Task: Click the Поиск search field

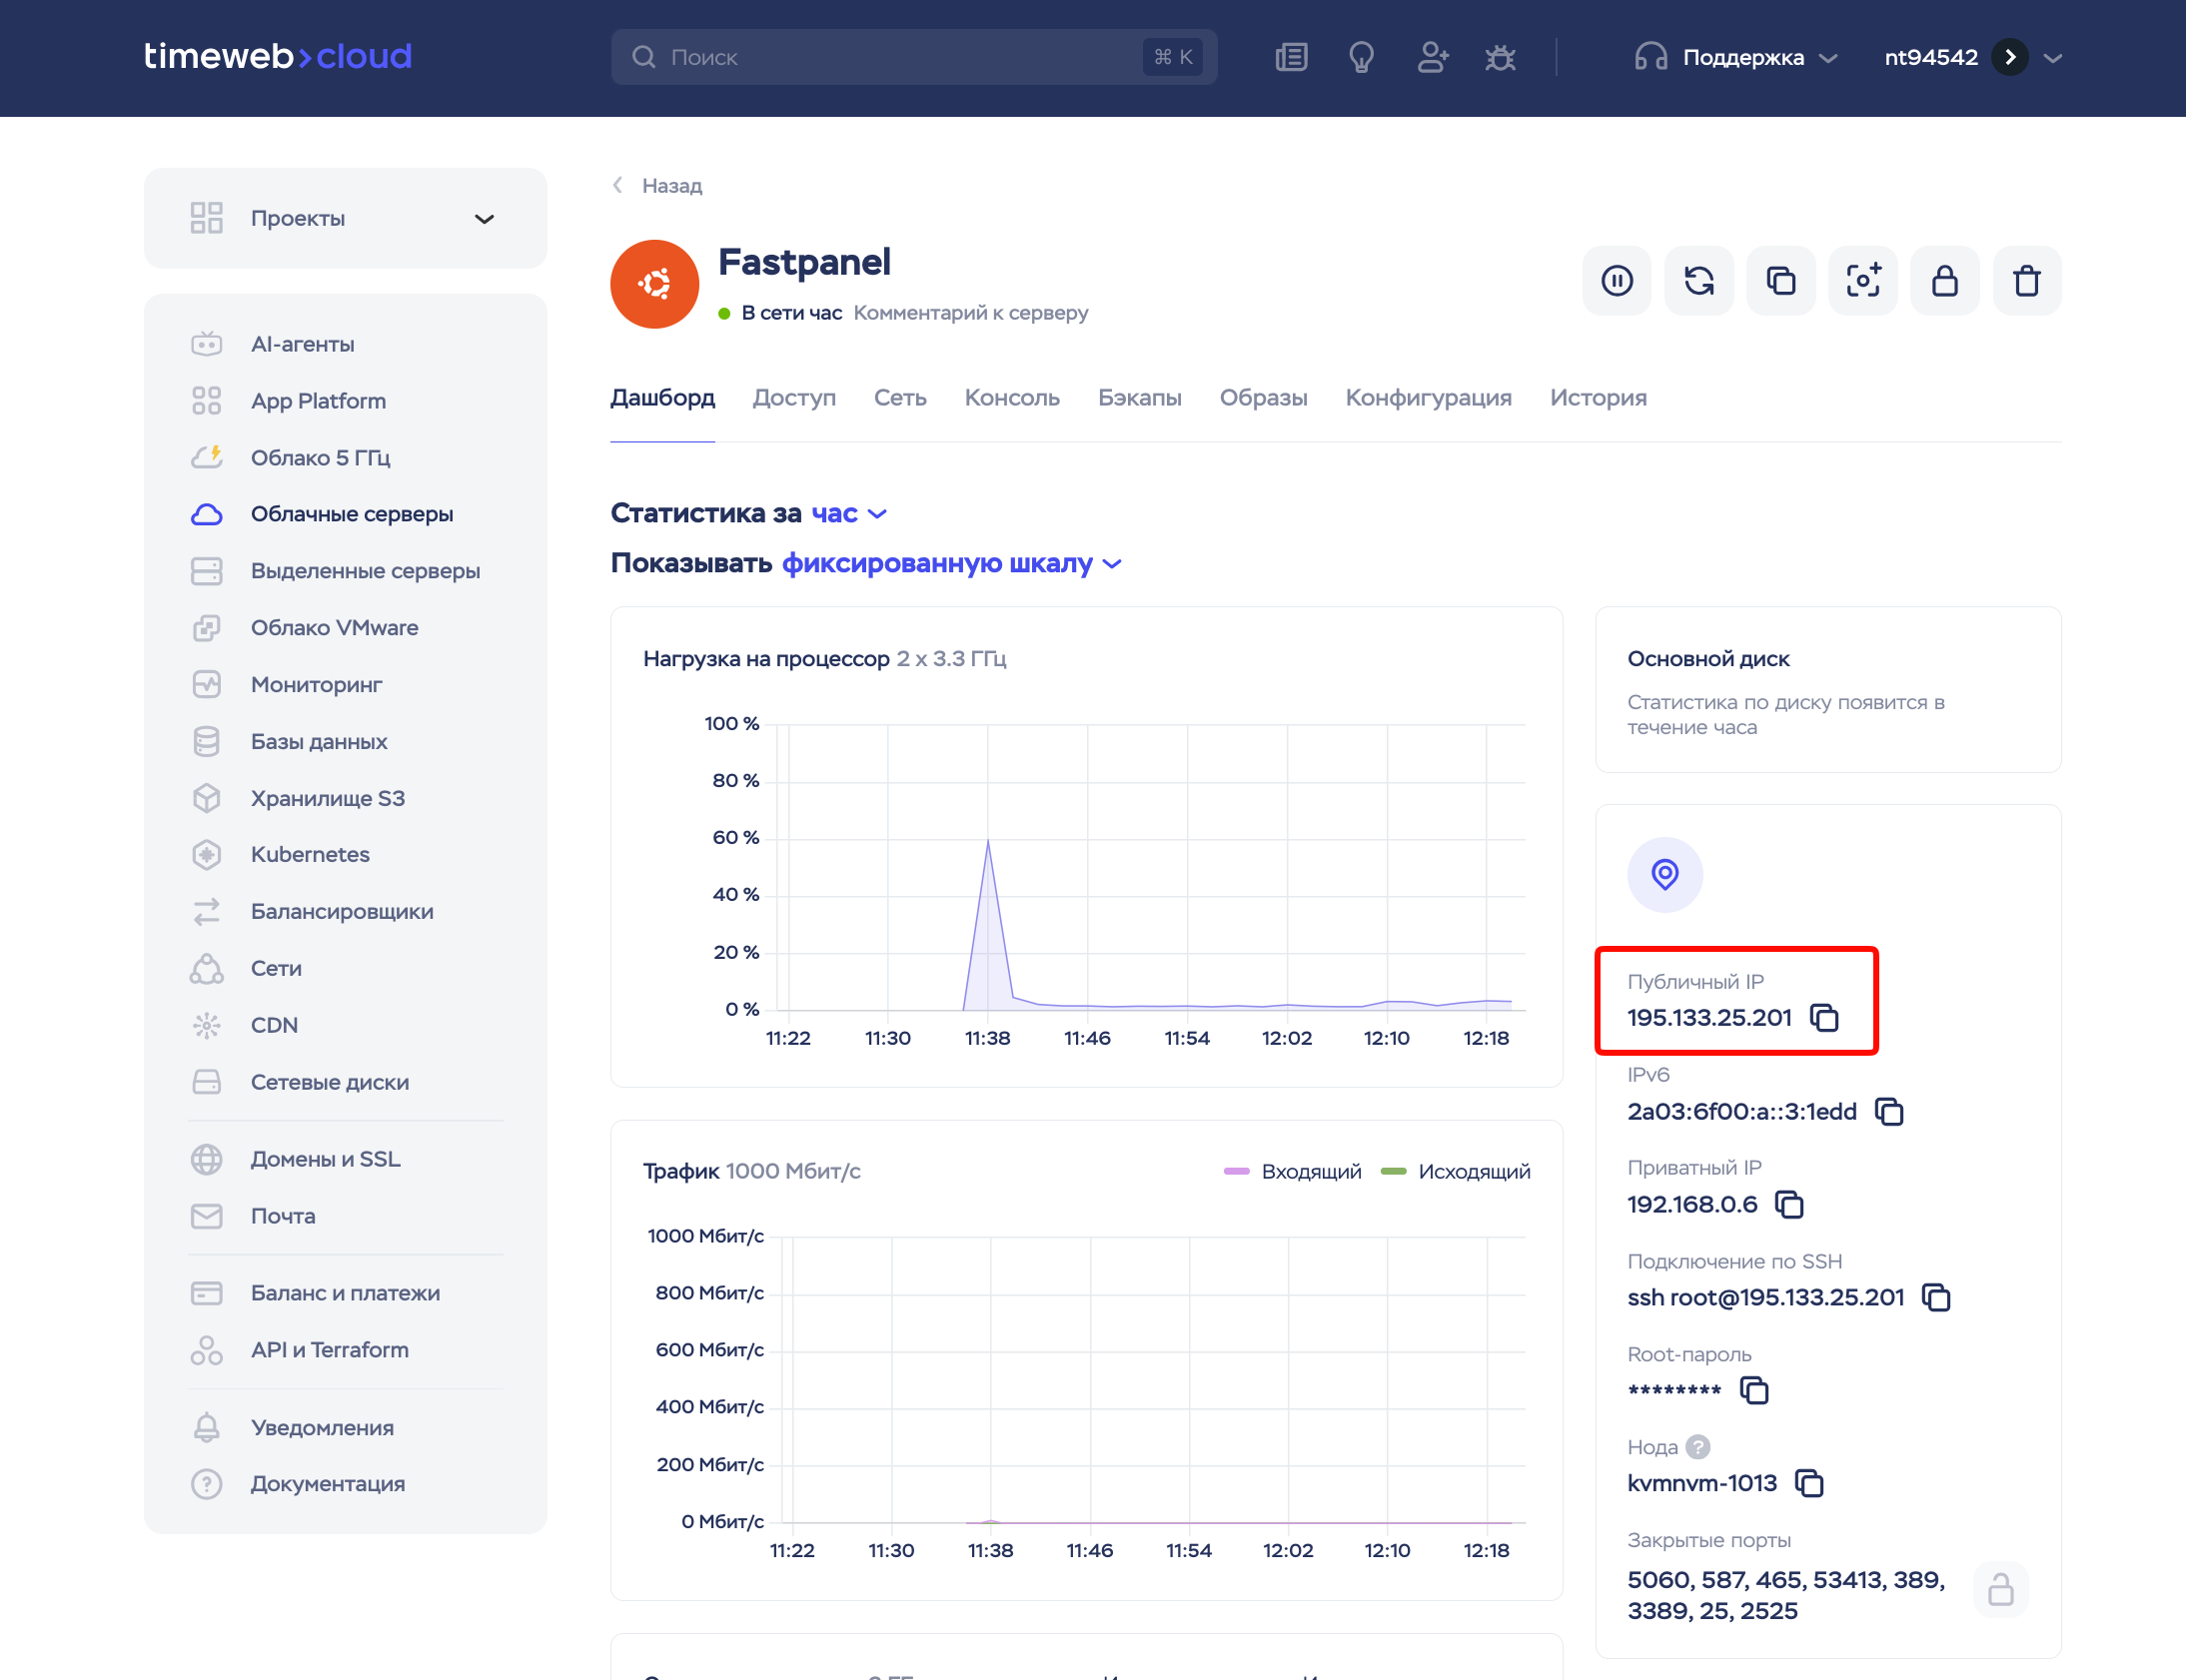Action: click(x=913, y=57)
